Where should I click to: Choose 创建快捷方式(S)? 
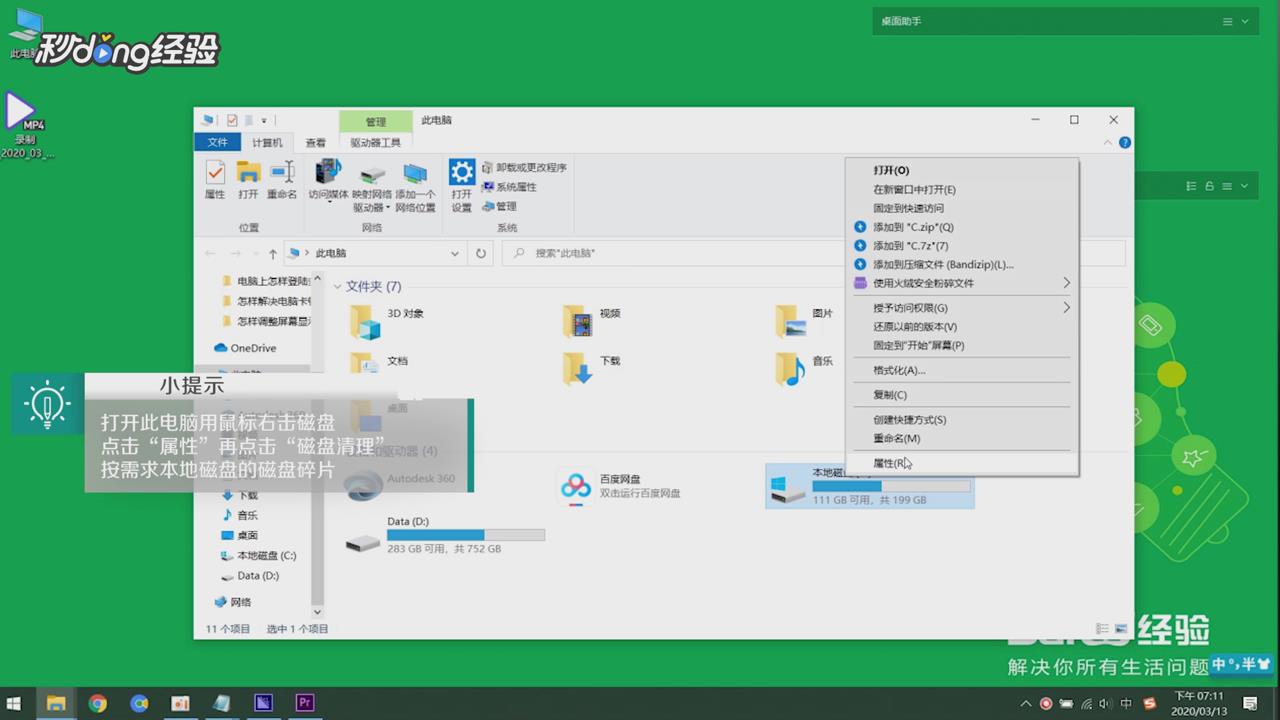(962, 420)
